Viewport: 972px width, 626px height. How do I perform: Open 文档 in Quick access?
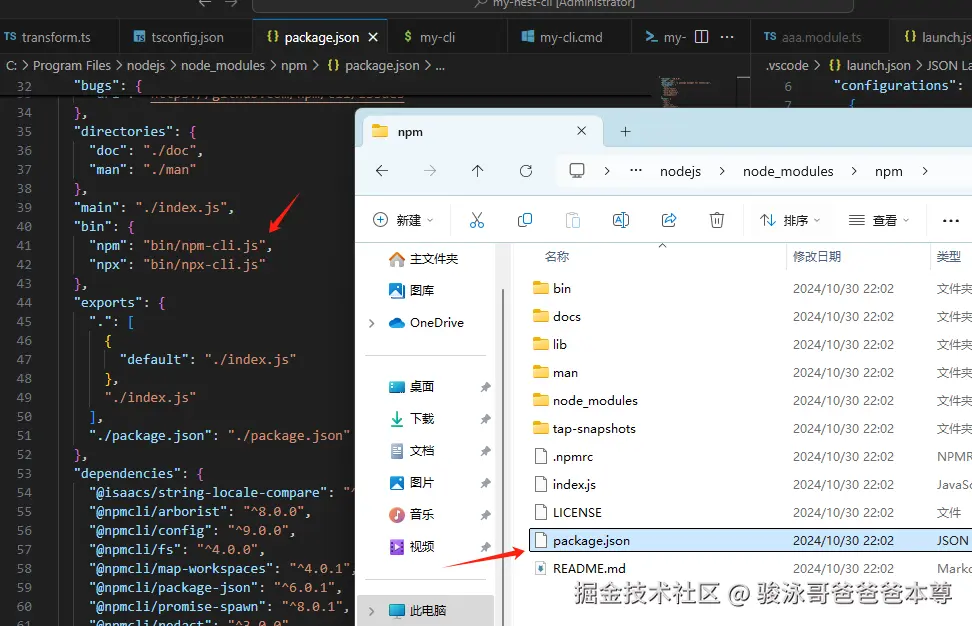pyautogui.click(x=411, y=451)
